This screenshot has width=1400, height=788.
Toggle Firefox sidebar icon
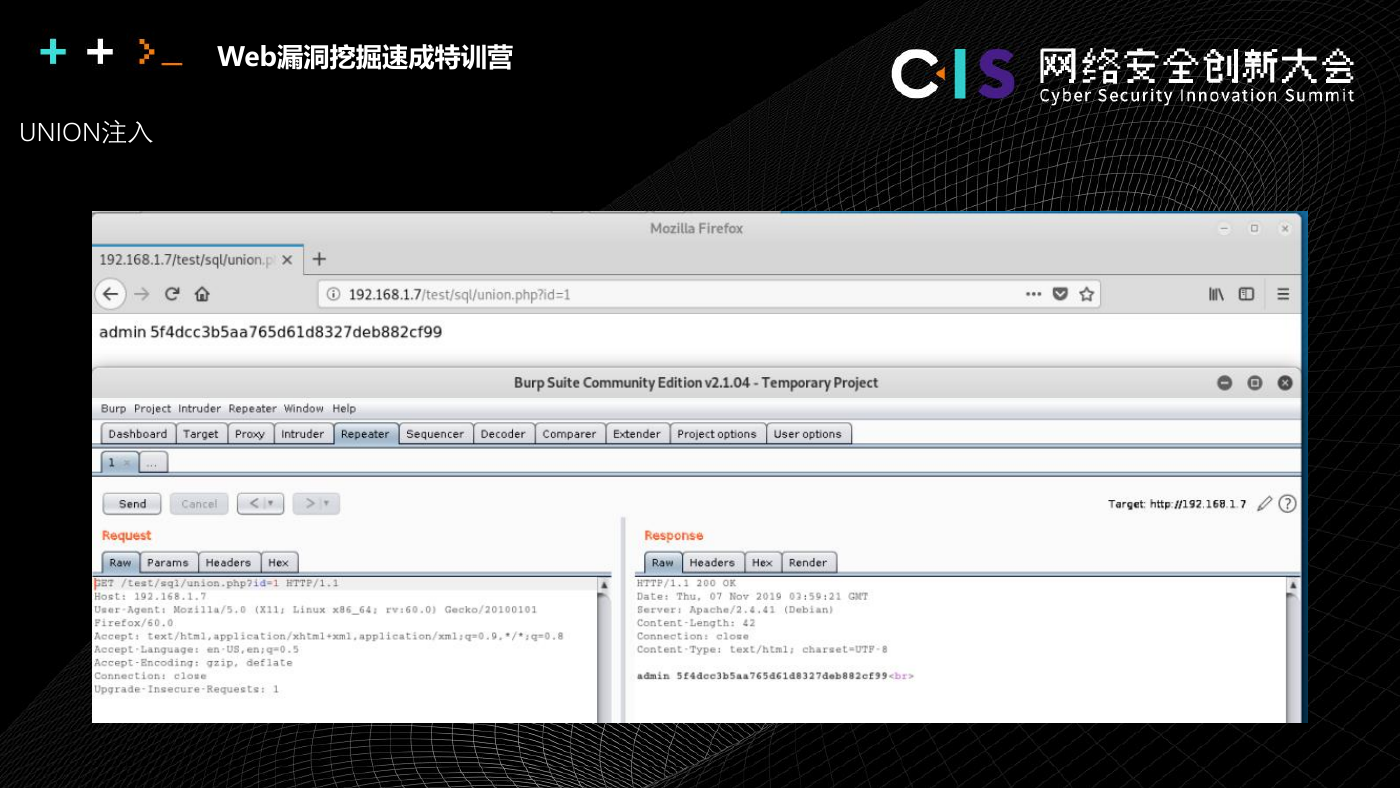pos(1247,294)
